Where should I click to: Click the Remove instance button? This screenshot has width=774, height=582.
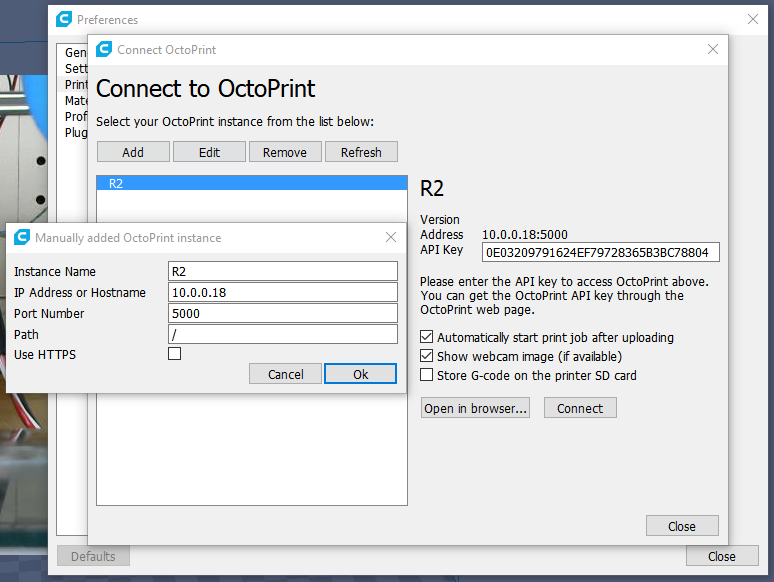point(285,152)
